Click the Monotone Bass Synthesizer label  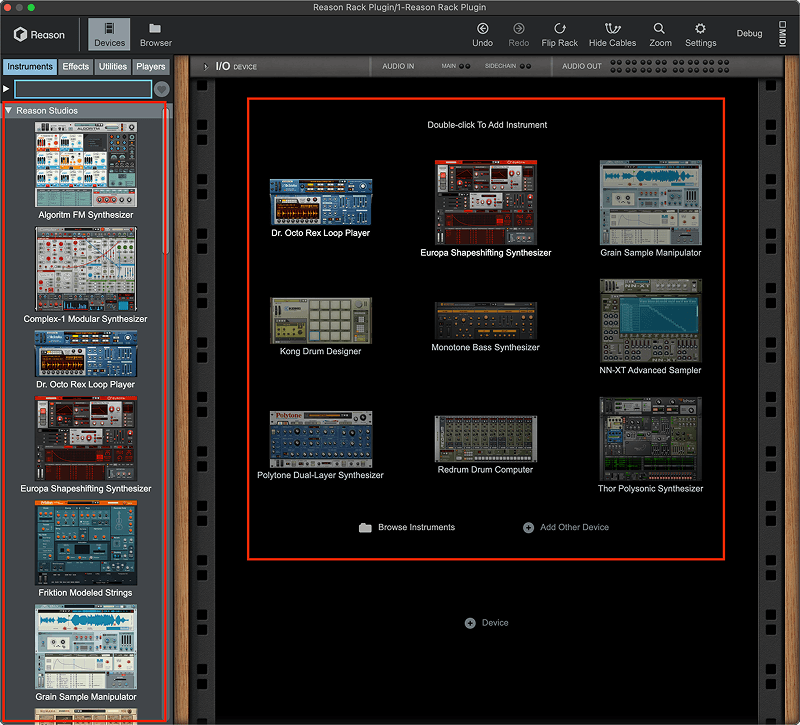[x=485, y=347]
